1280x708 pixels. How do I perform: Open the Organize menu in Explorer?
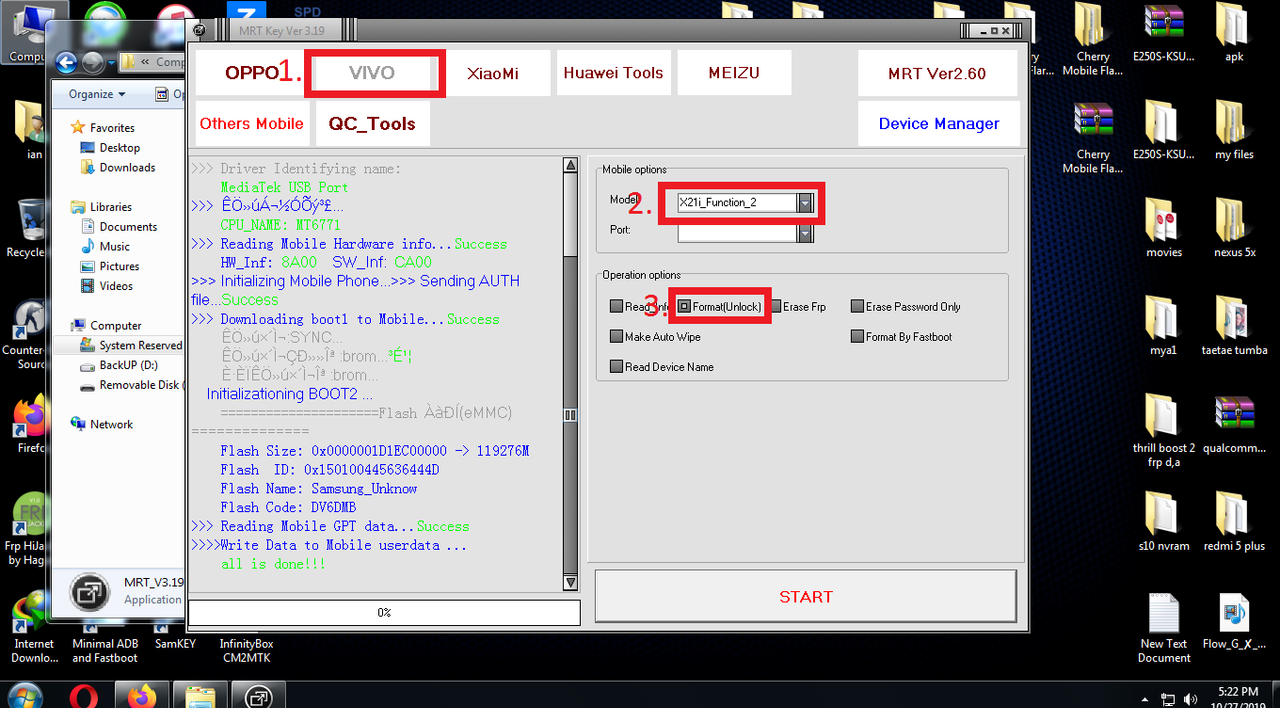click(97, 94)
